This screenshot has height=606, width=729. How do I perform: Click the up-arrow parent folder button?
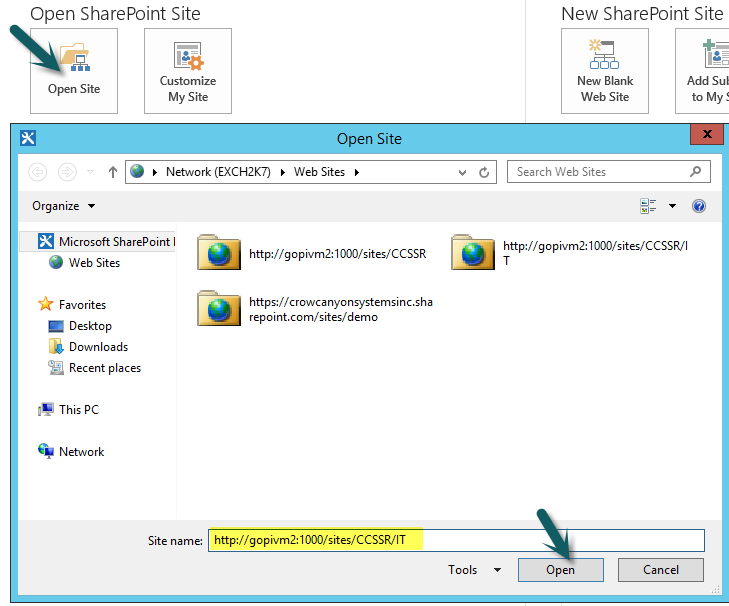pyautogui.click(x=113, y=172)
